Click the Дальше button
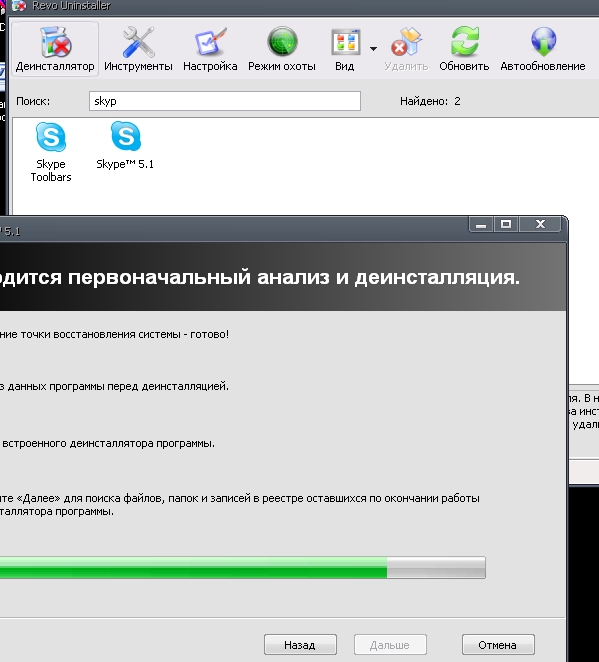Viewport: 599px width, 662px height. point(390,645)
